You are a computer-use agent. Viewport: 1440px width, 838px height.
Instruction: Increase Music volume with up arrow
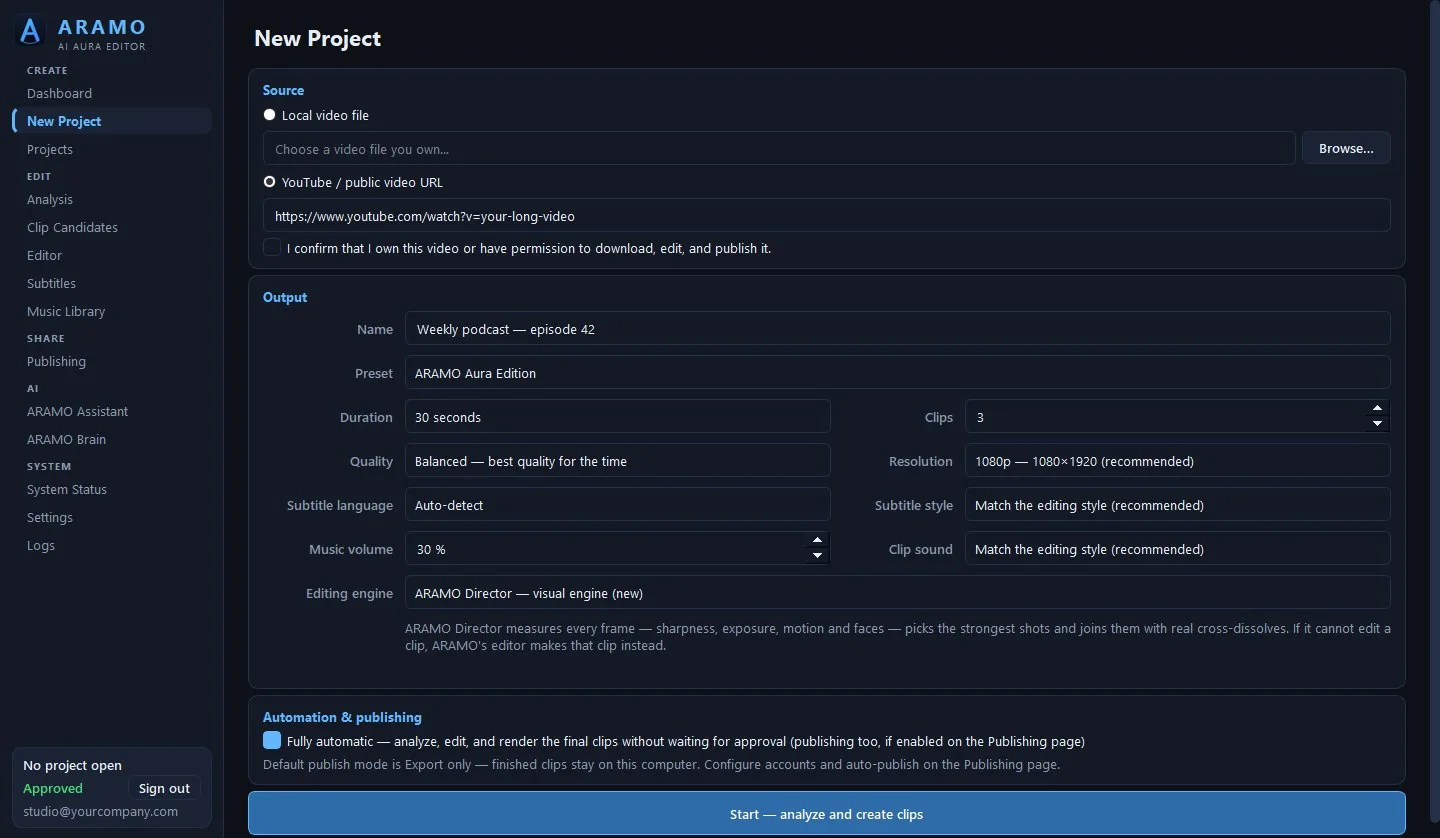[817, 540]
